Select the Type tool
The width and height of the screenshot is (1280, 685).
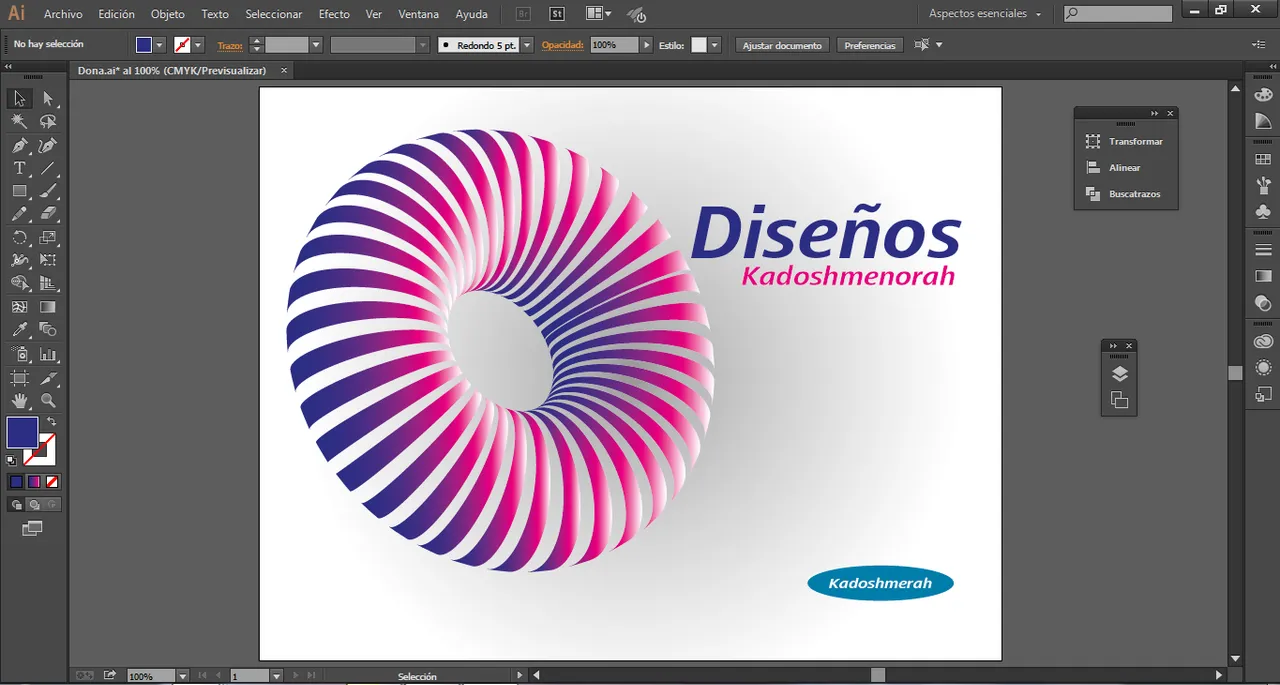[x=19, y=168]
